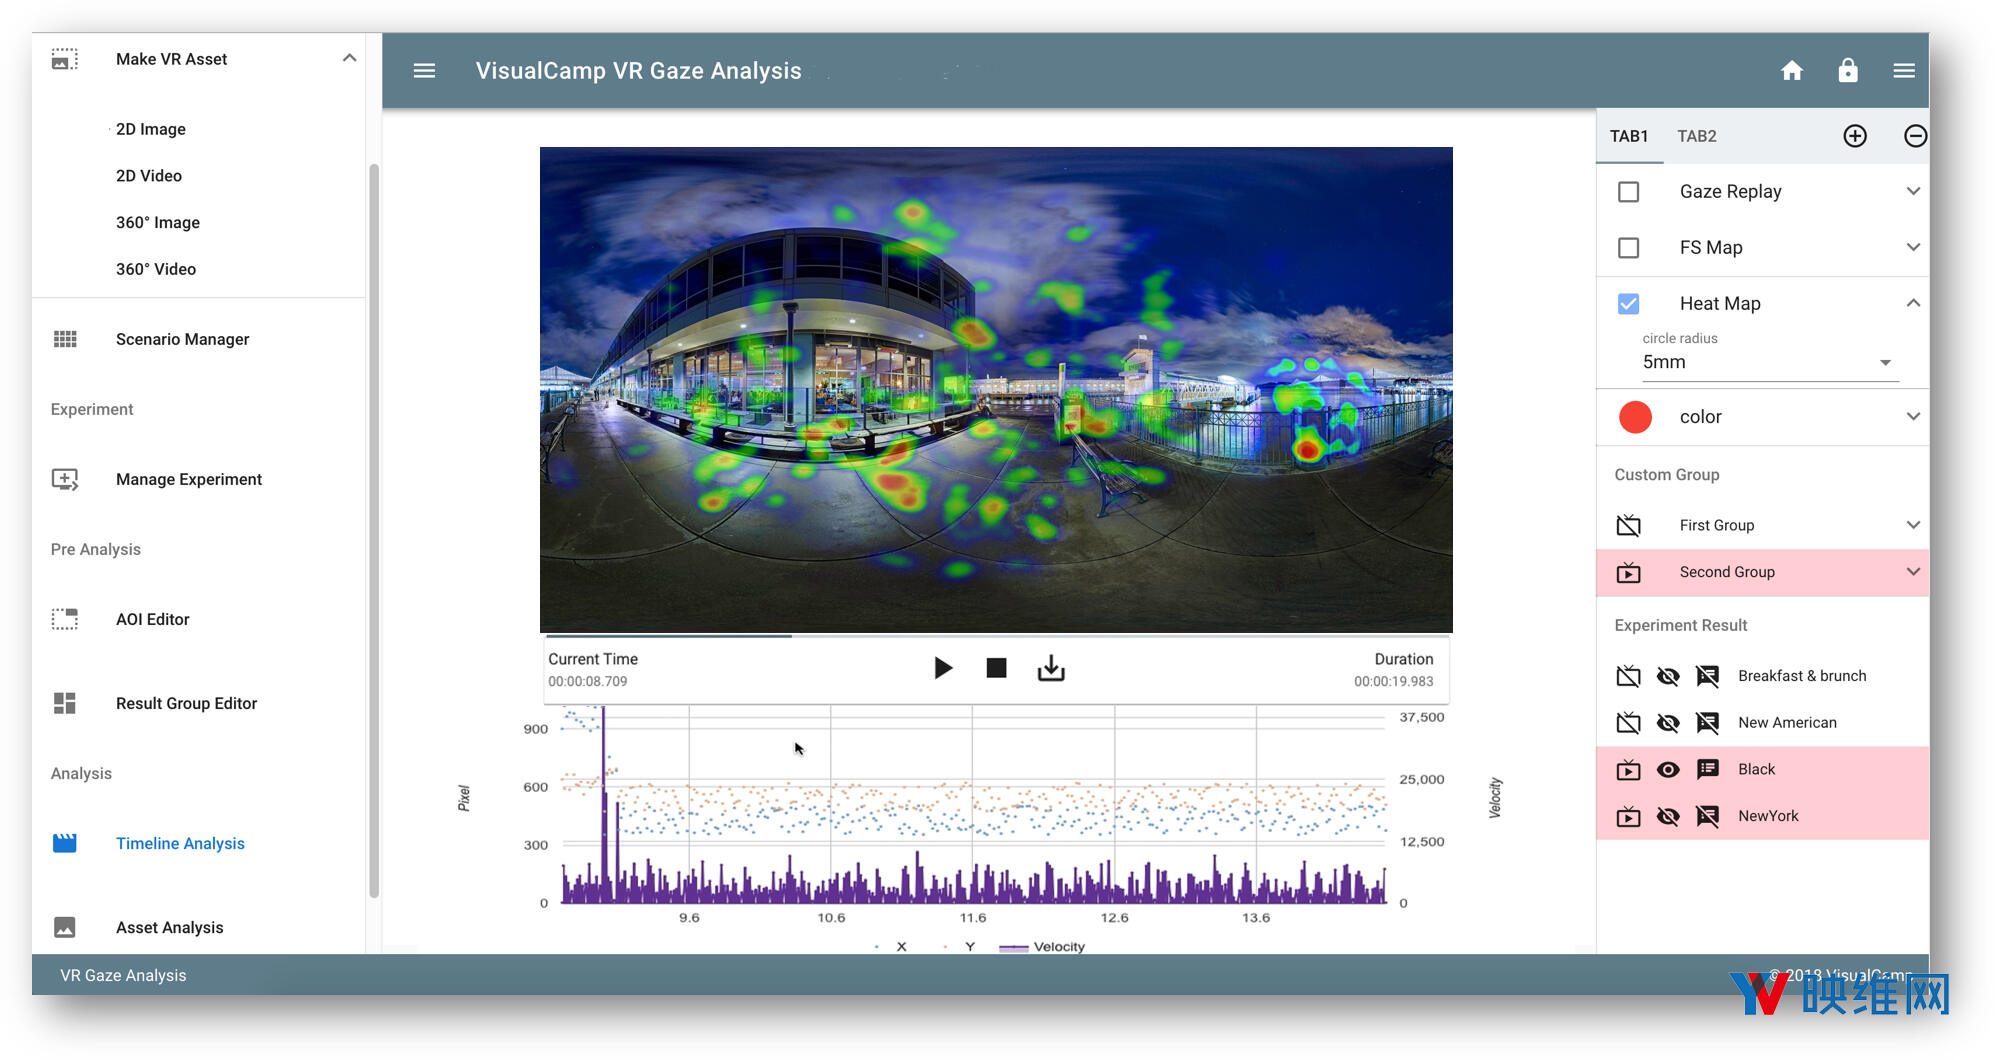Expand the Second Group chevron
This screenshot has height=1060, width=1995.
click(1912, 572)
